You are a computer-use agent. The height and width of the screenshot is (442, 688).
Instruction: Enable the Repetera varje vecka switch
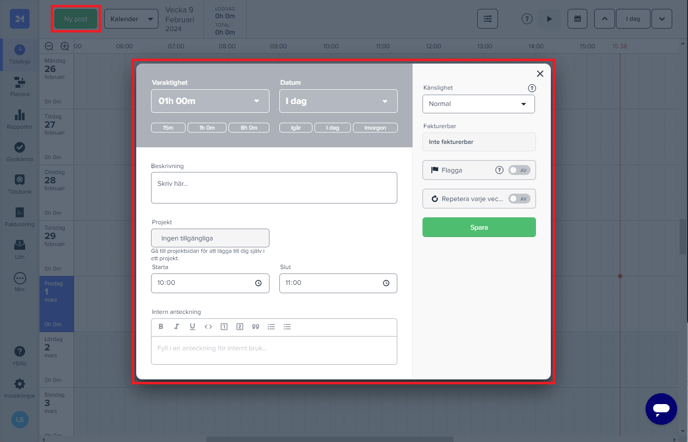pos(519,199)
